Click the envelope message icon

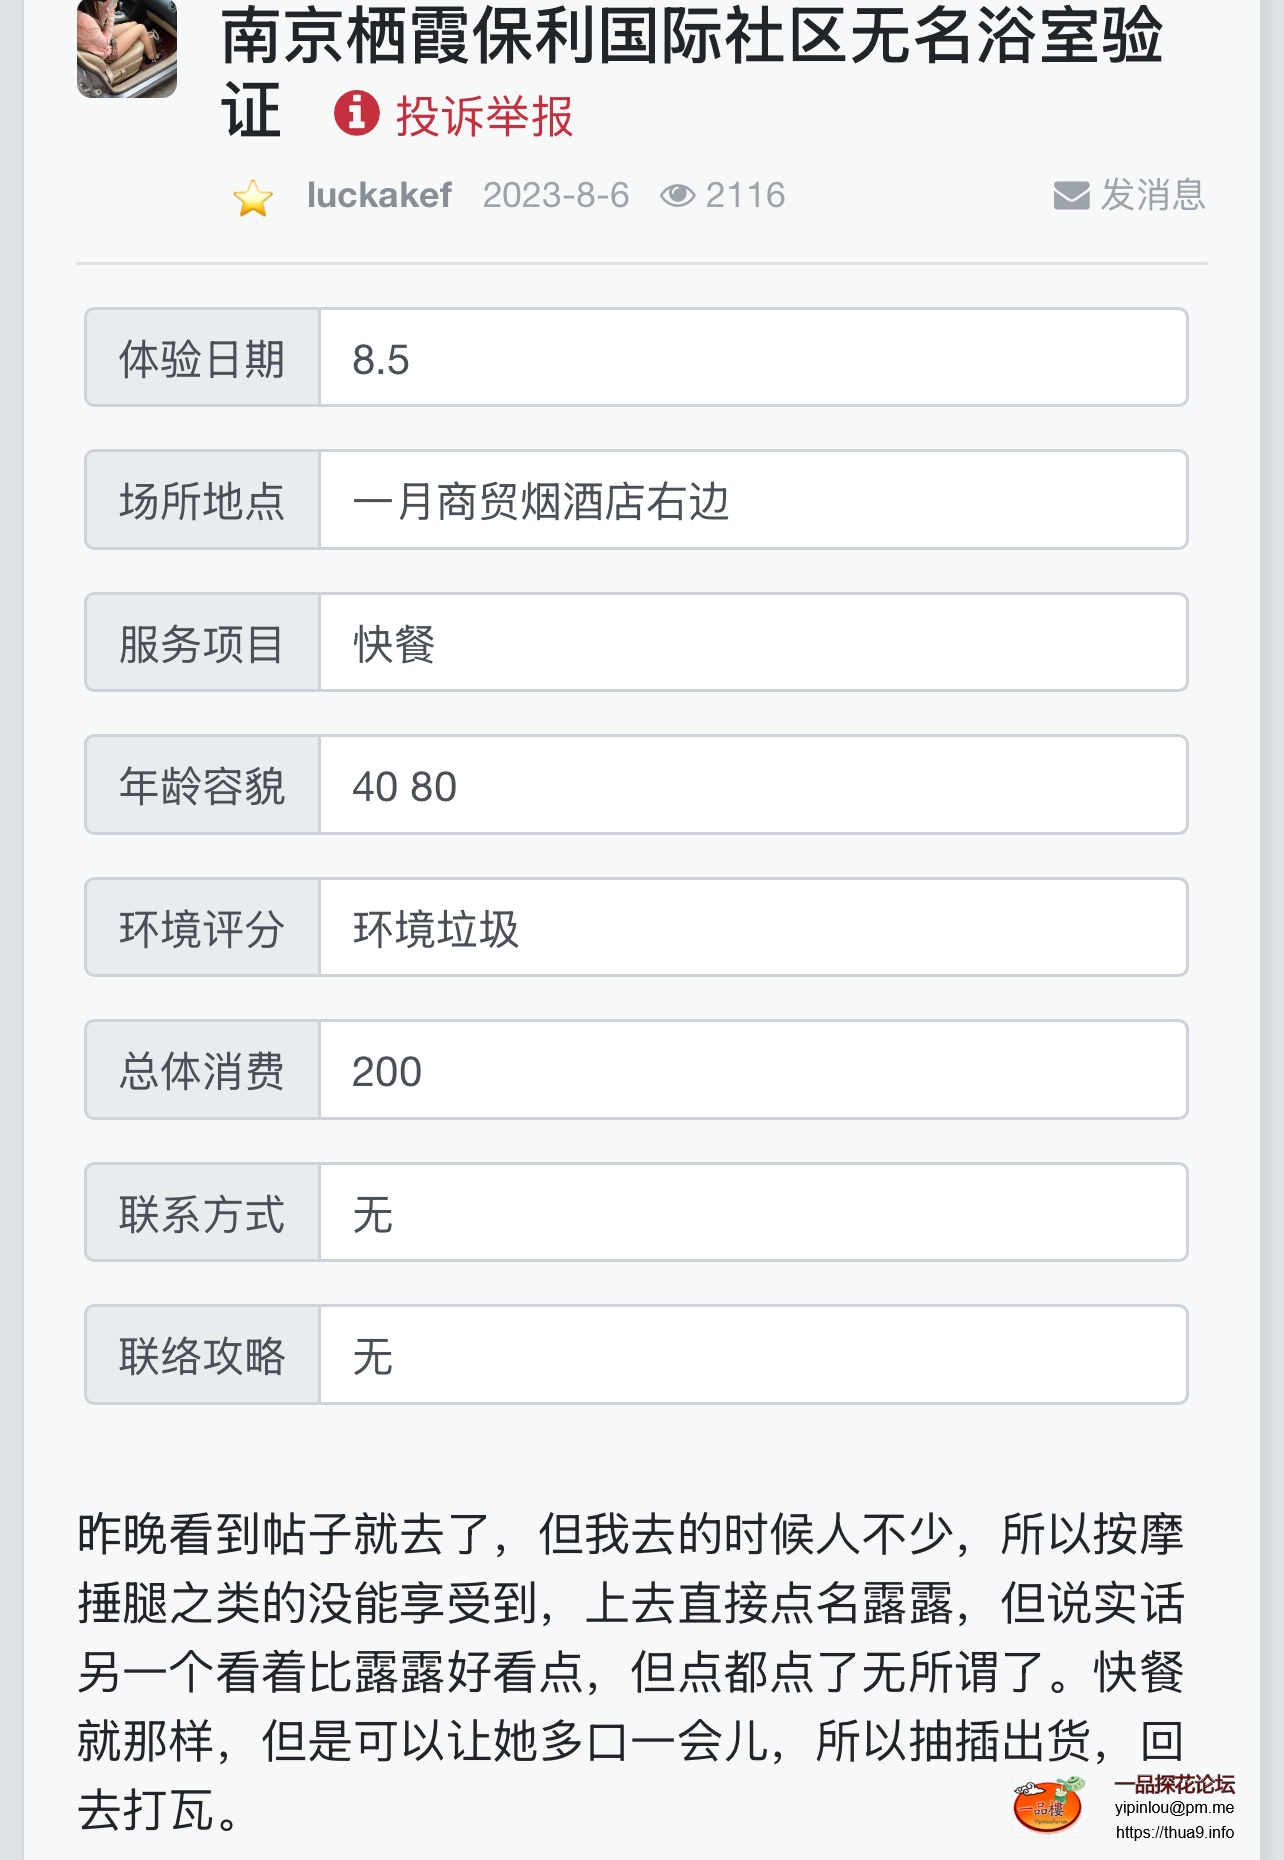(x=1071, y=196)
